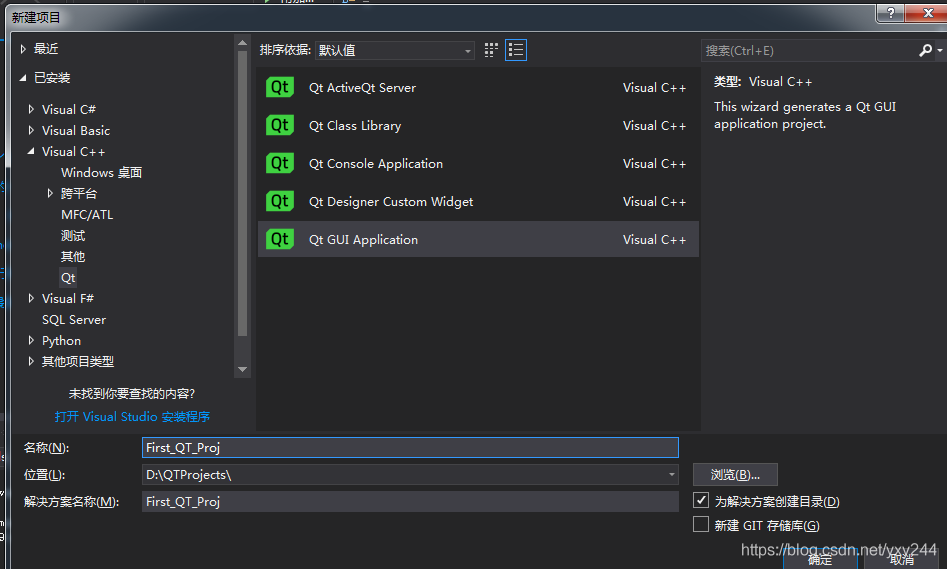The width and height of the screenshot is (947, 569).
Task: Switch to medium list view
Action: 516,50
